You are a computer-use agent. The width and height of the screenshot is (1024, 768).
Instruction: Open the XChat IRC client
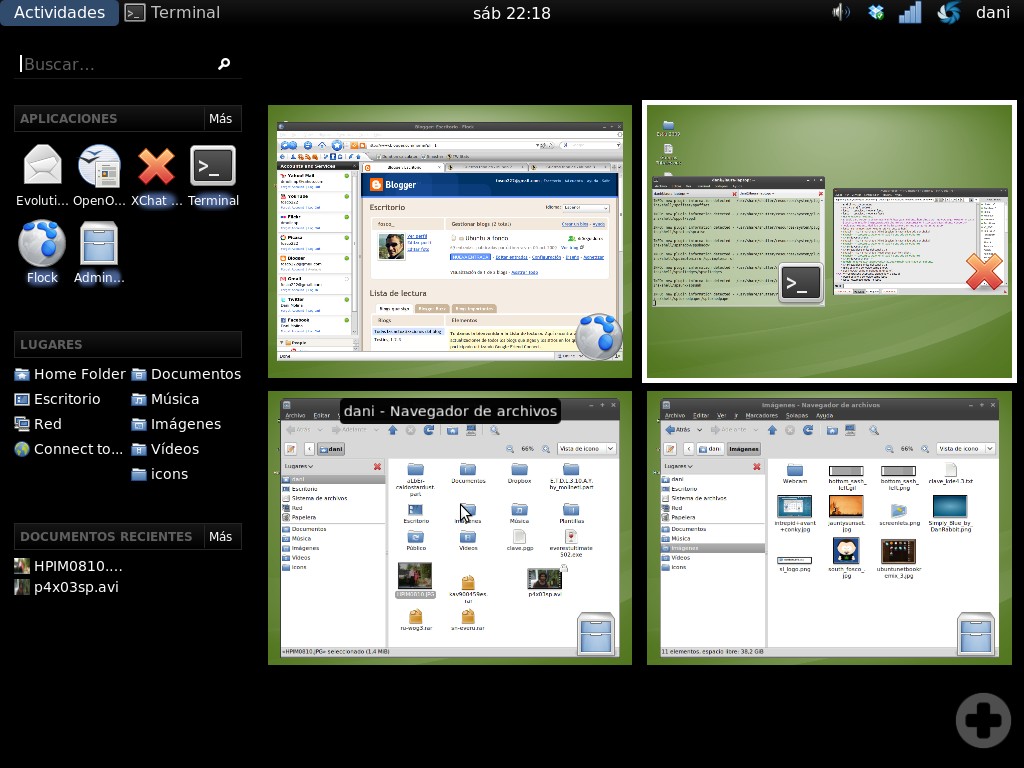156,165
